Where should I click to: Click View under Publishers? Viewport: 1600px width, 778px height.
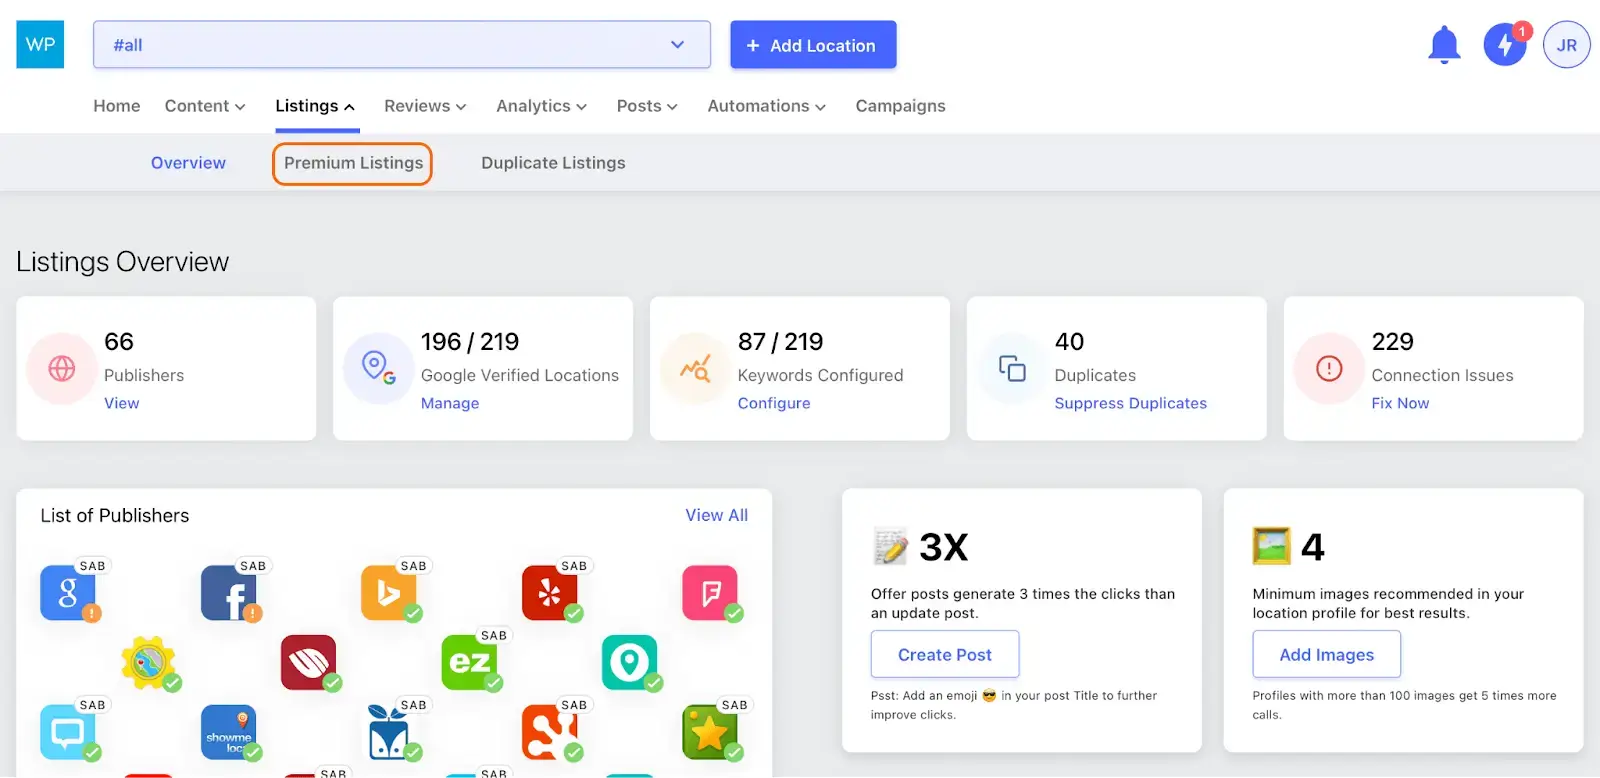[x=122, y=403]
